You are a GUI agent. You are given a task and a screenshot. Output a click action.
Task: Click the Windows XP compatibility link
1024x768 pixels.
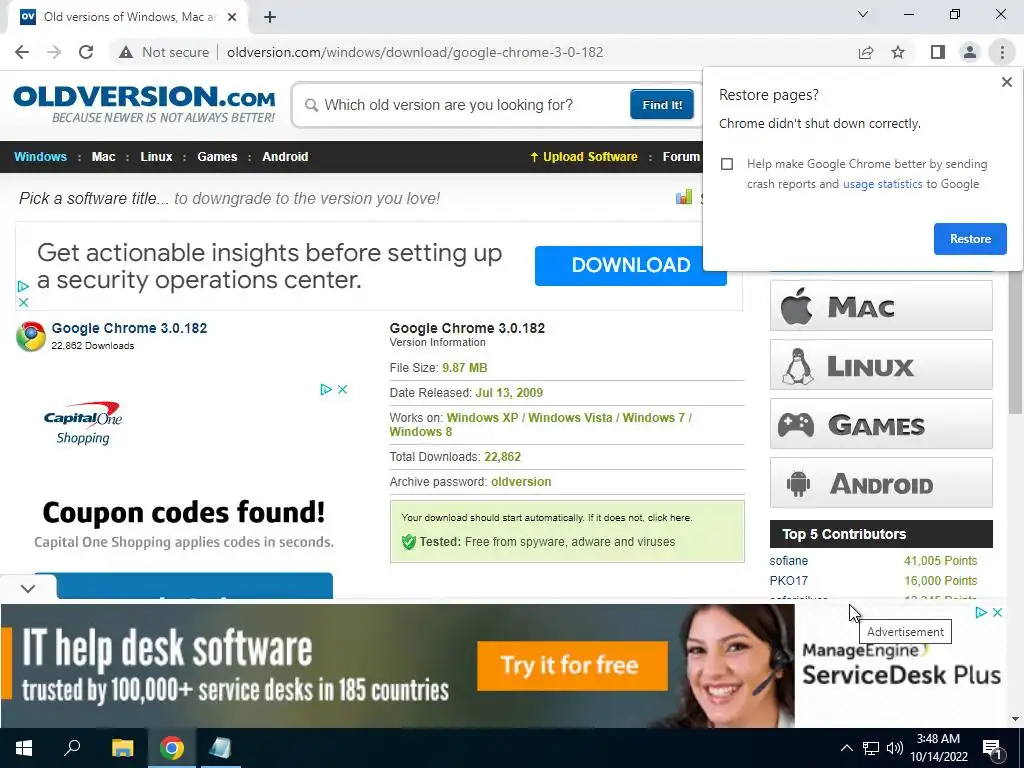482,418
